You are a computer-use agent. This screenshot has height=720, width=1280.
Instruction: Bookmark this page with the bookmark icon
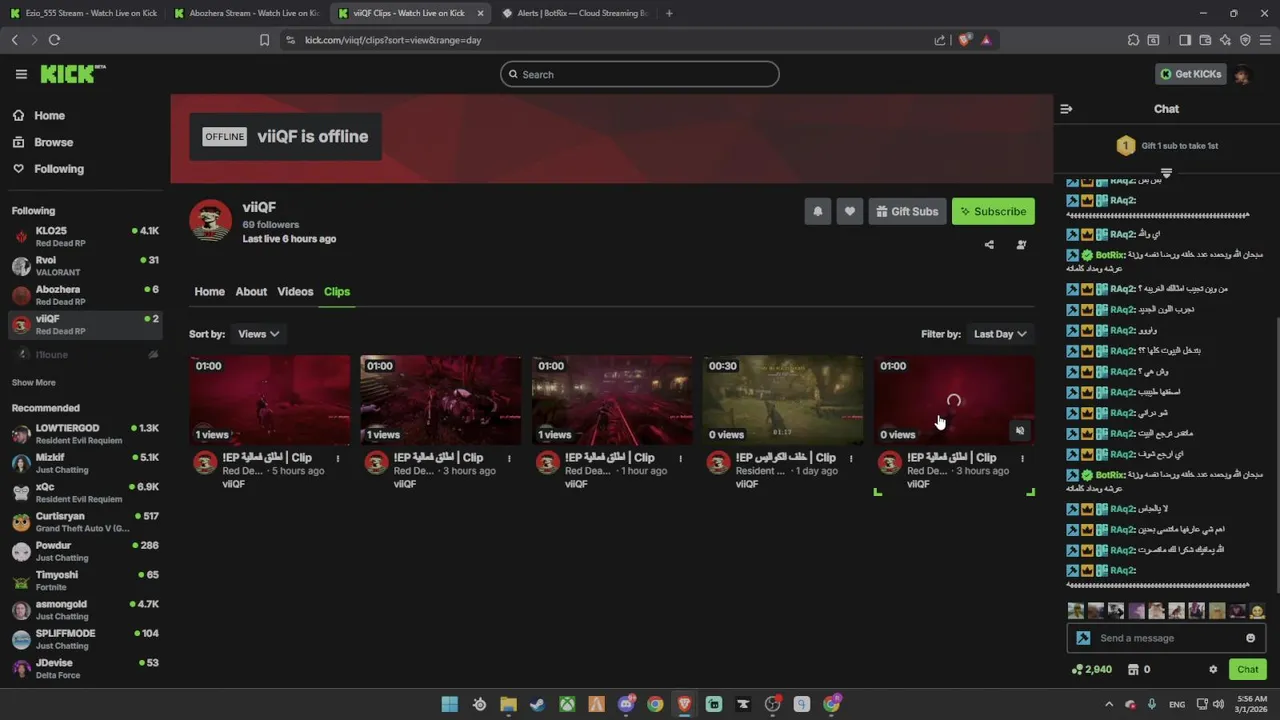(264, 40)
